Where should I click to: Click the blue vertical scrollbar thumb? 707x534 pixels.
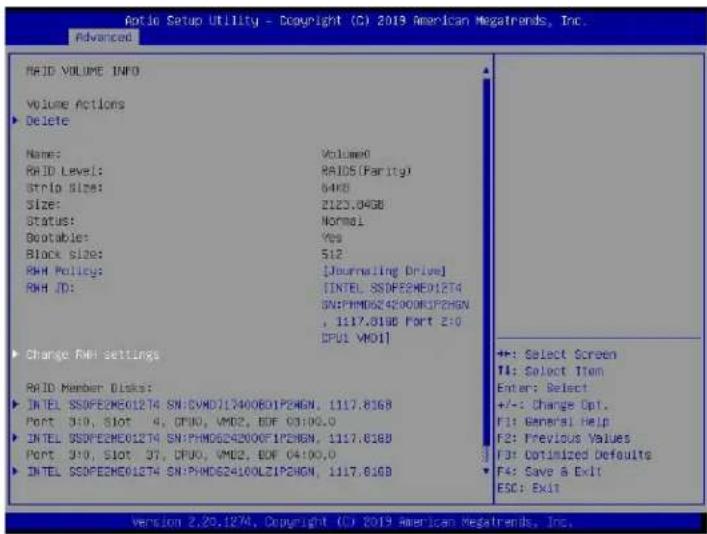click(x=486, y=262)
